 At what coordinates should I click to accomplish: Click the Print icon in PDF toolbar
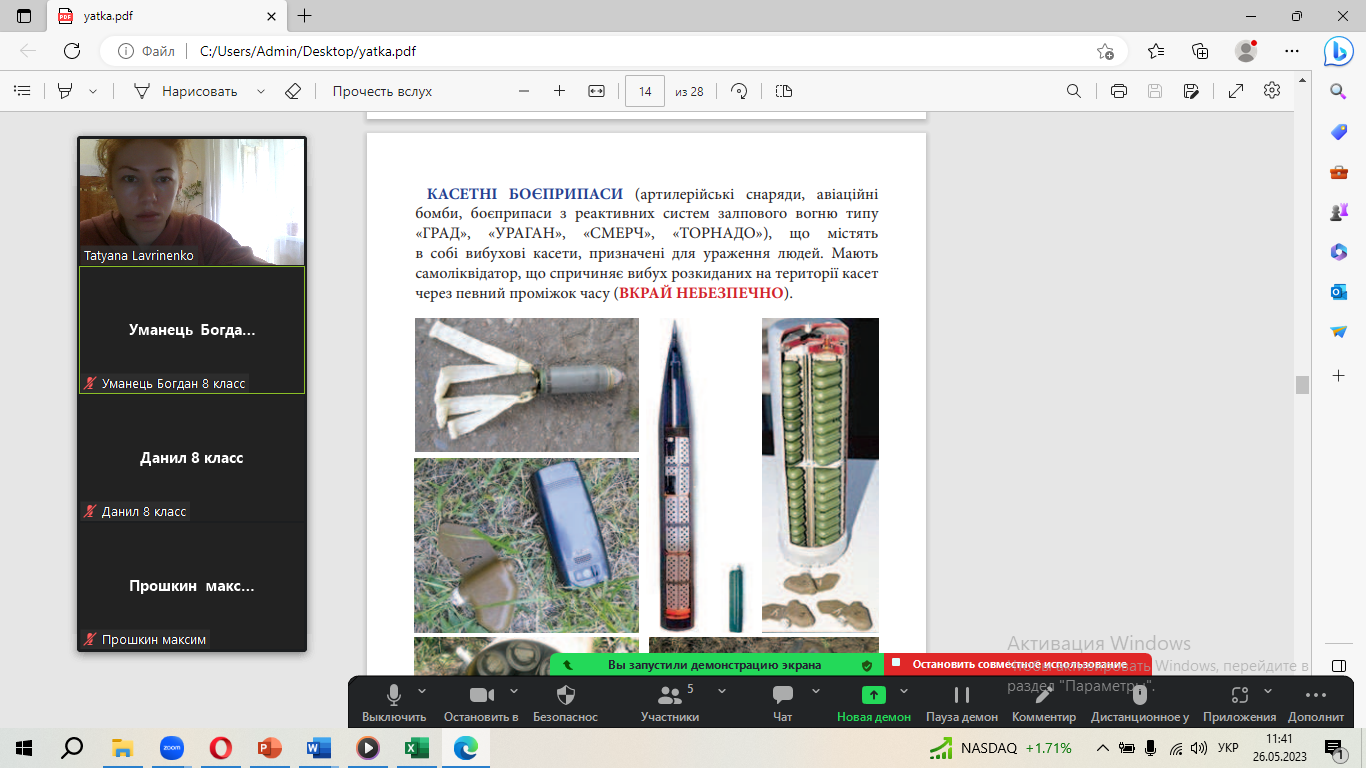1119,91
